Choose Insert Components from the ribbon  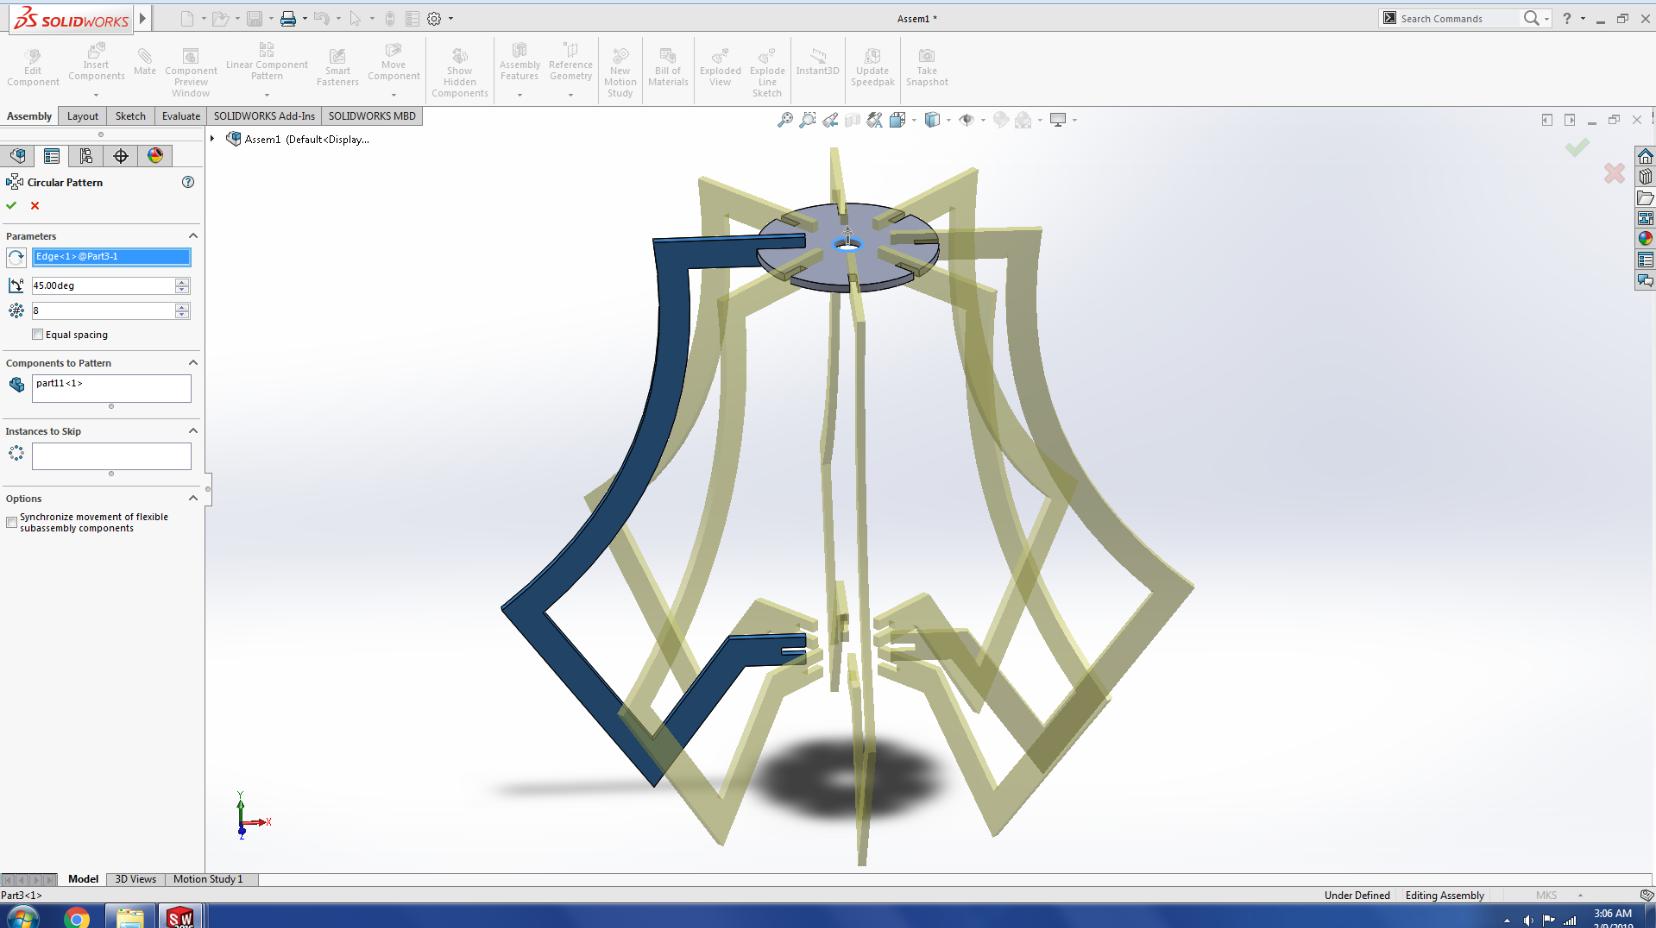(x=96, y=64)
